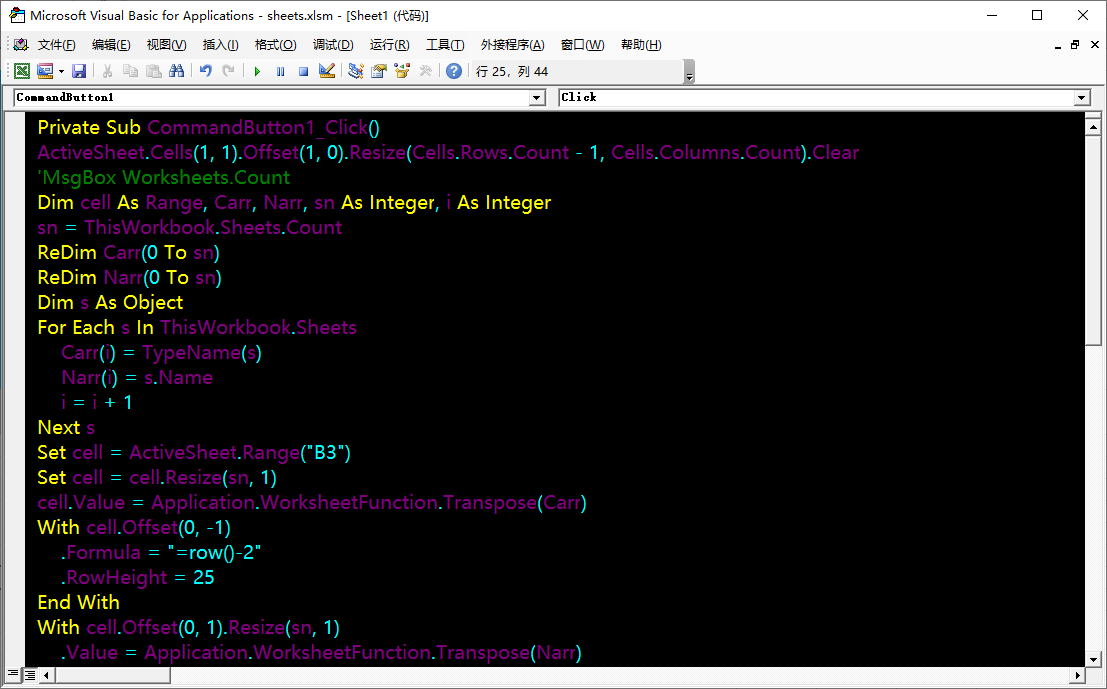Switch to Full Module View button

coord(30,675)
